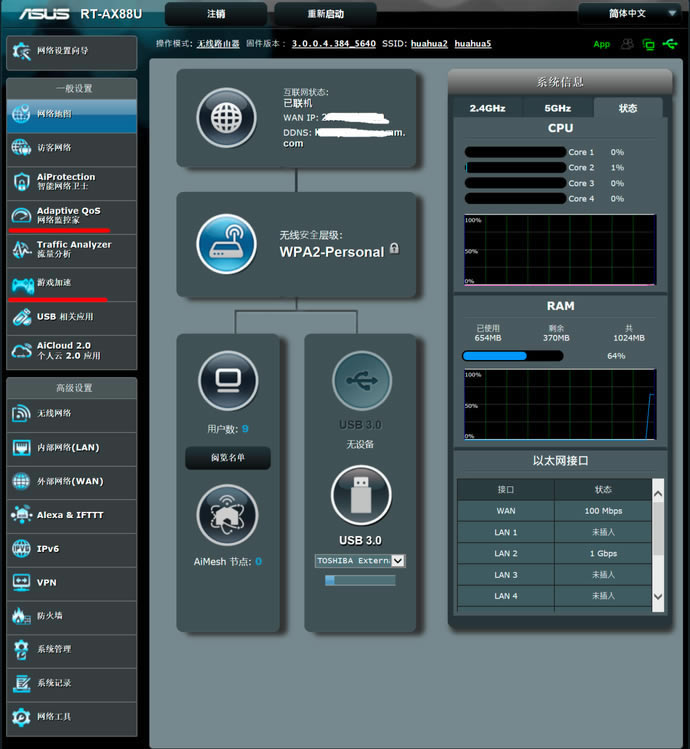Click the 浏览名单 view list button
The height and width of the screenshot is (749, 690).
(x=228, y=458)
